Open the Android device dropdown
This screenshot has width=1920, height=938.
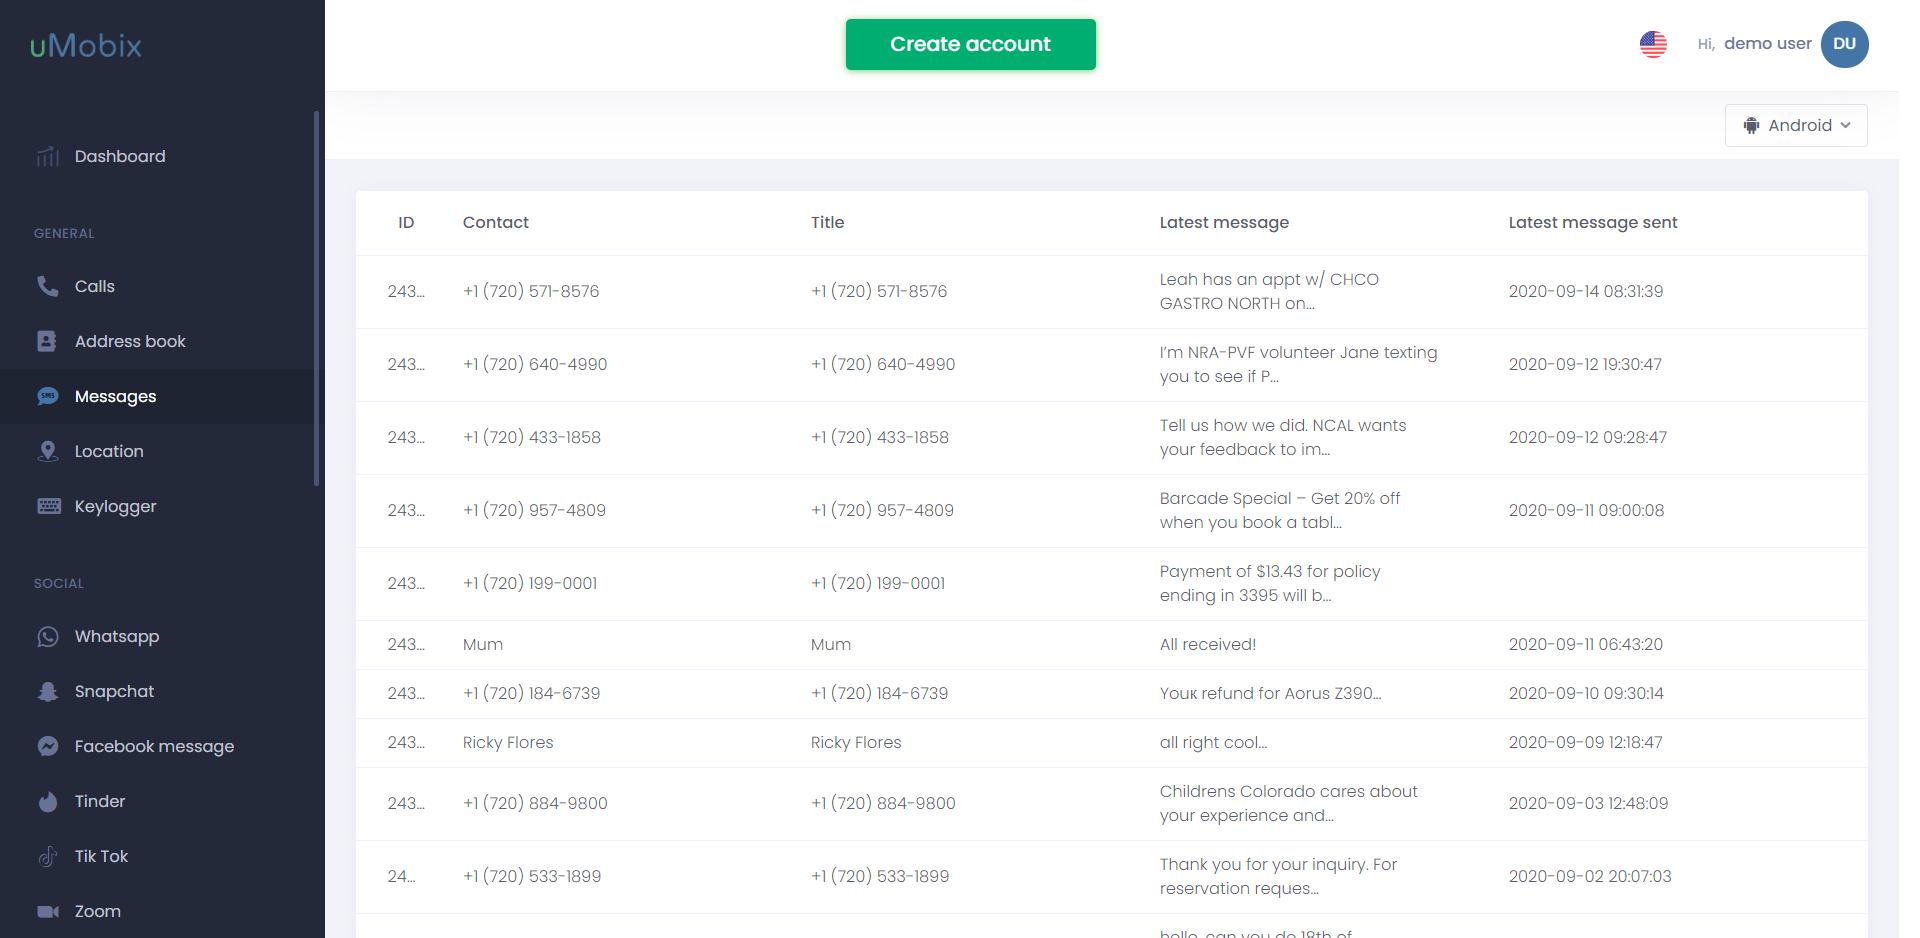1796,125
